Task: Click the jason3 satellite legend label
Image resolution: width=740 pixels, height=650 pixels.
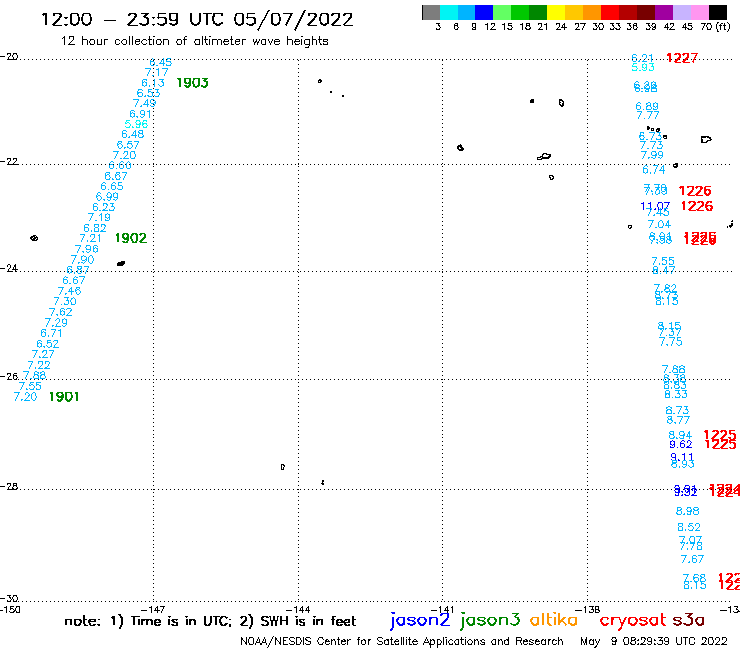Action: pyautogui.click(x=490, y=620)
